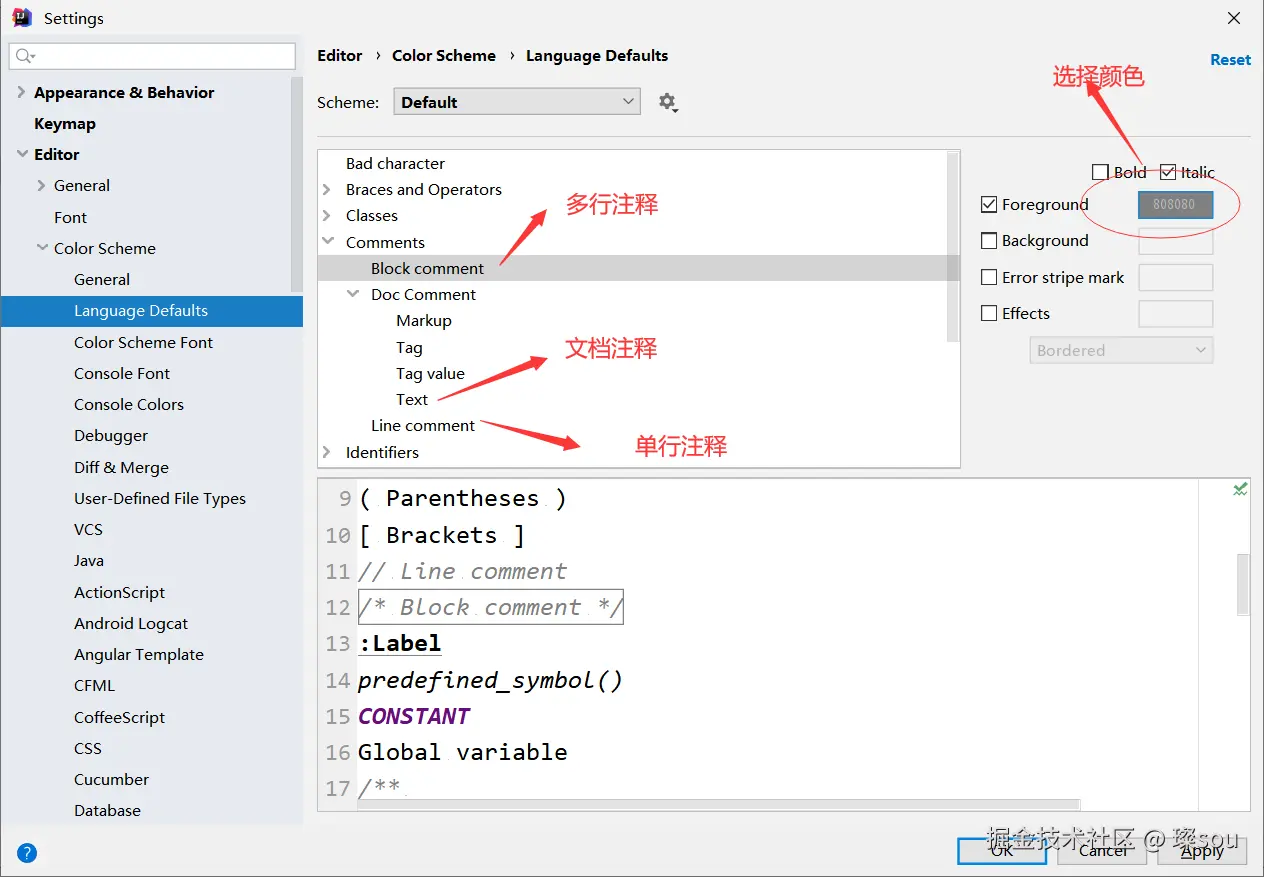Click the help question mark icon
Viewport: 1264px width, 877px height.
pos(27,853)
